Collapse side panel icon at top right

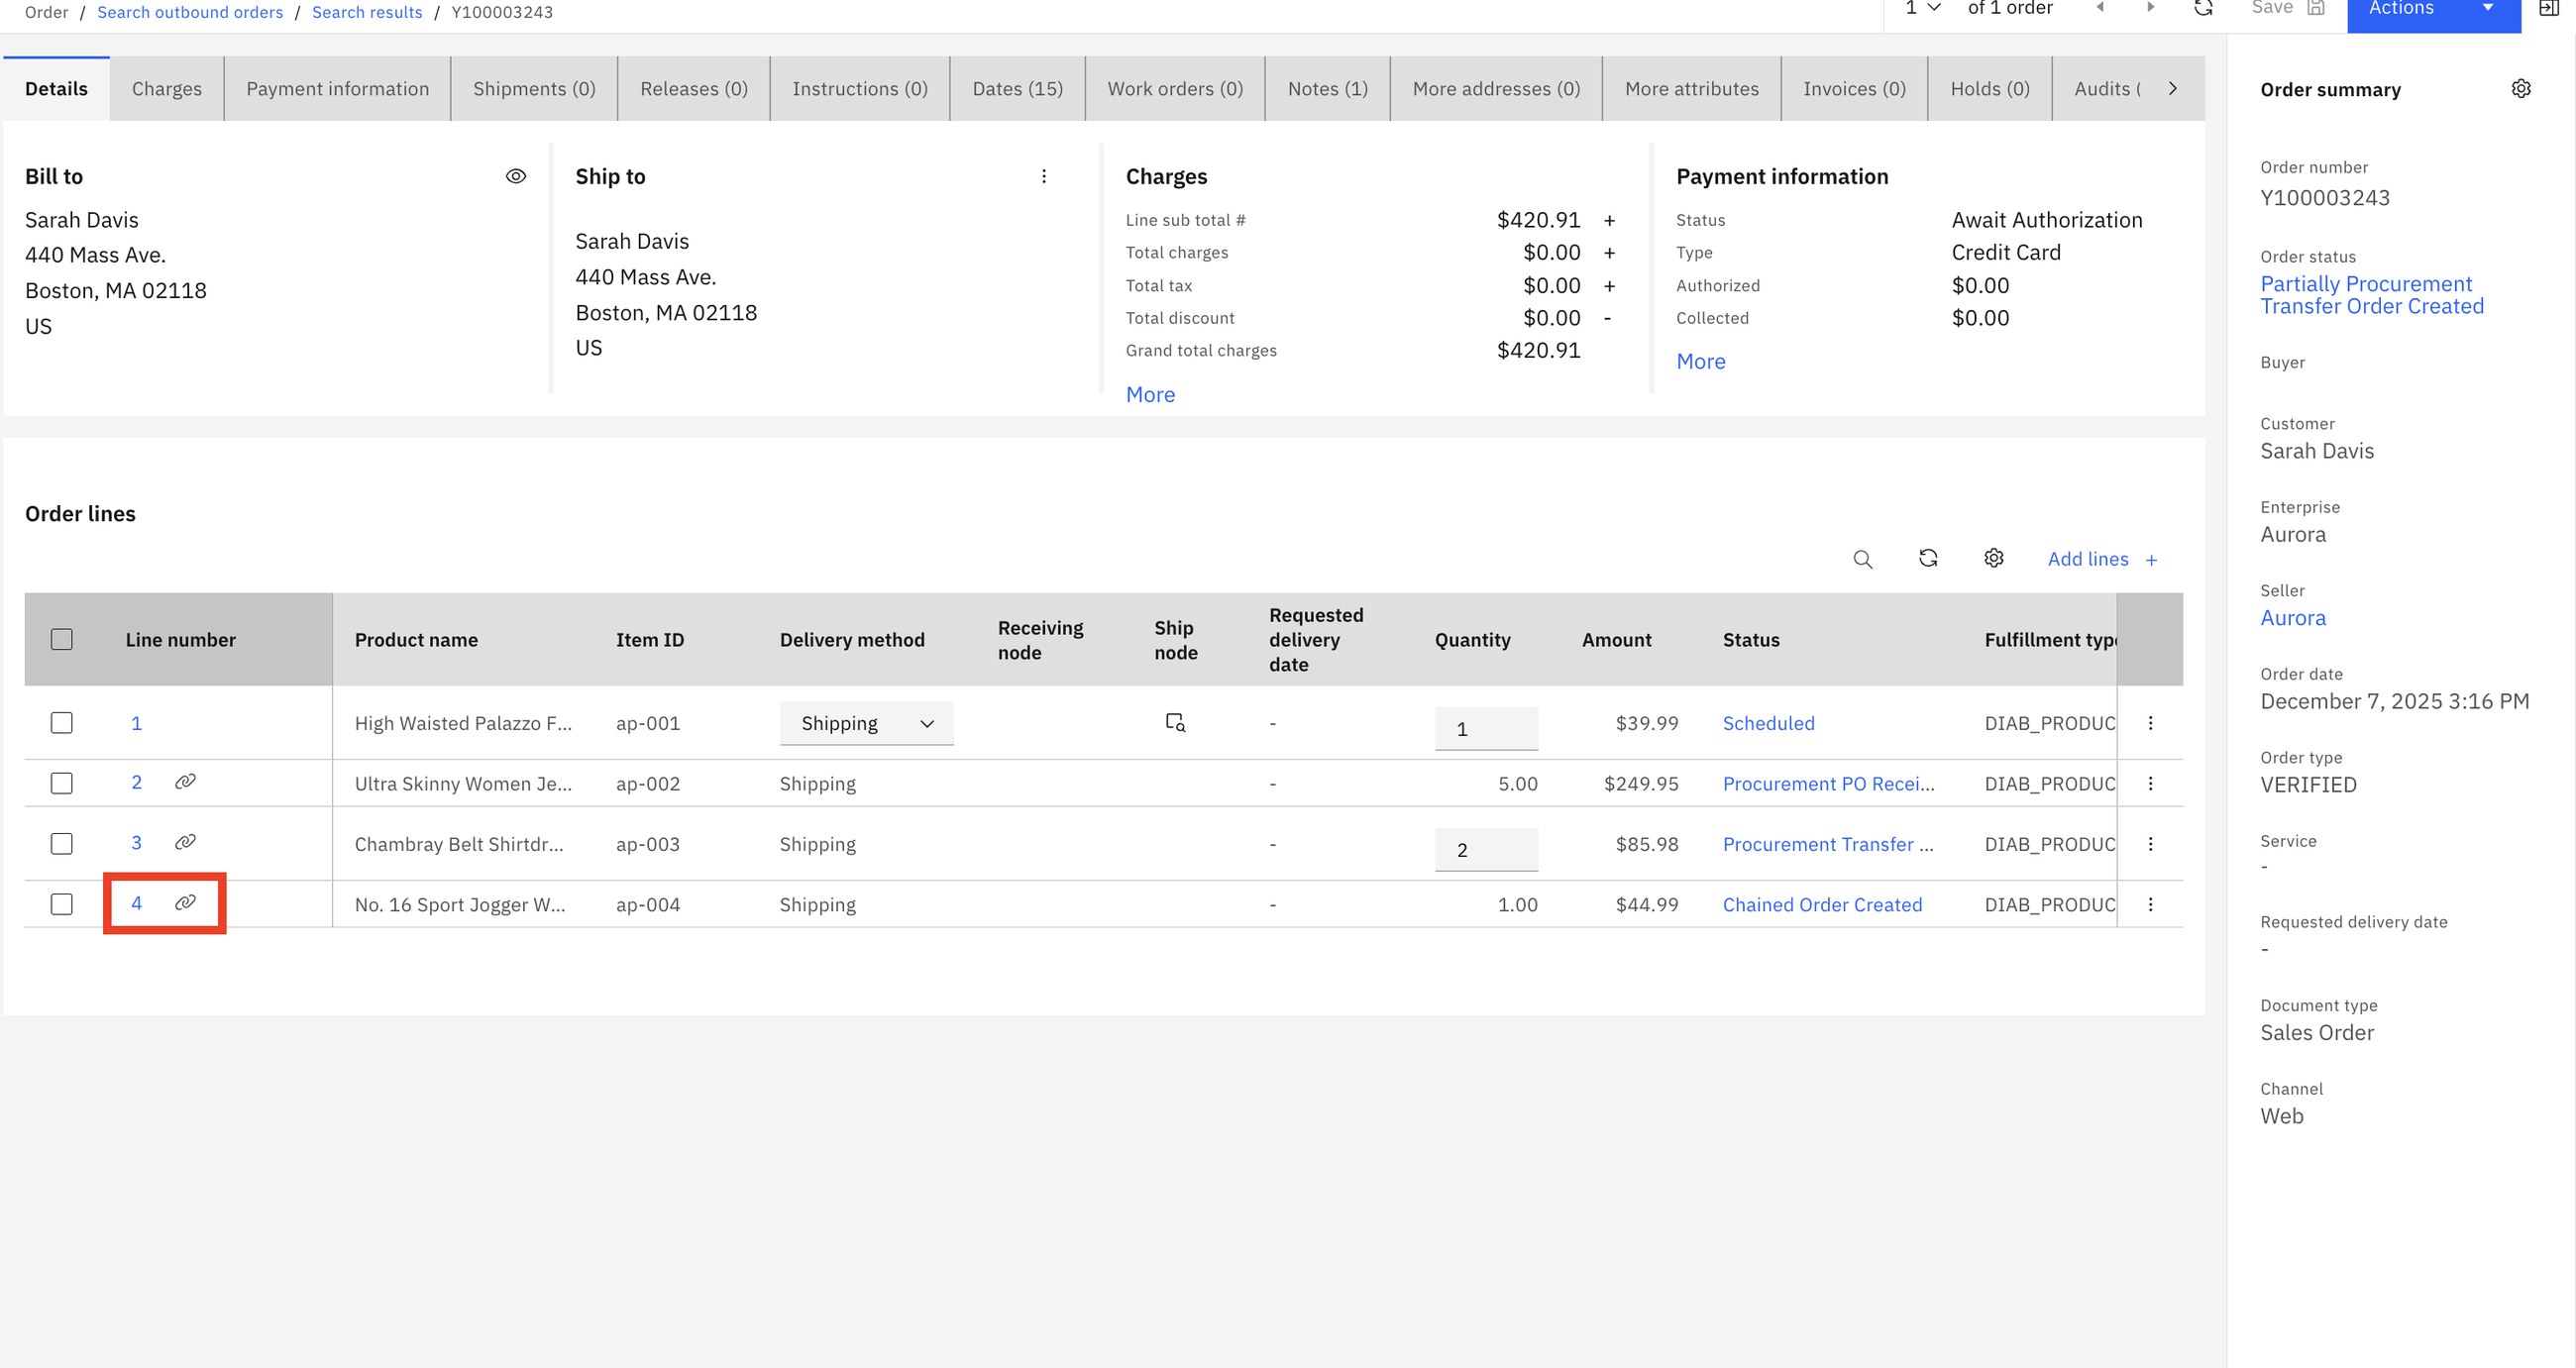(2549, 8)
